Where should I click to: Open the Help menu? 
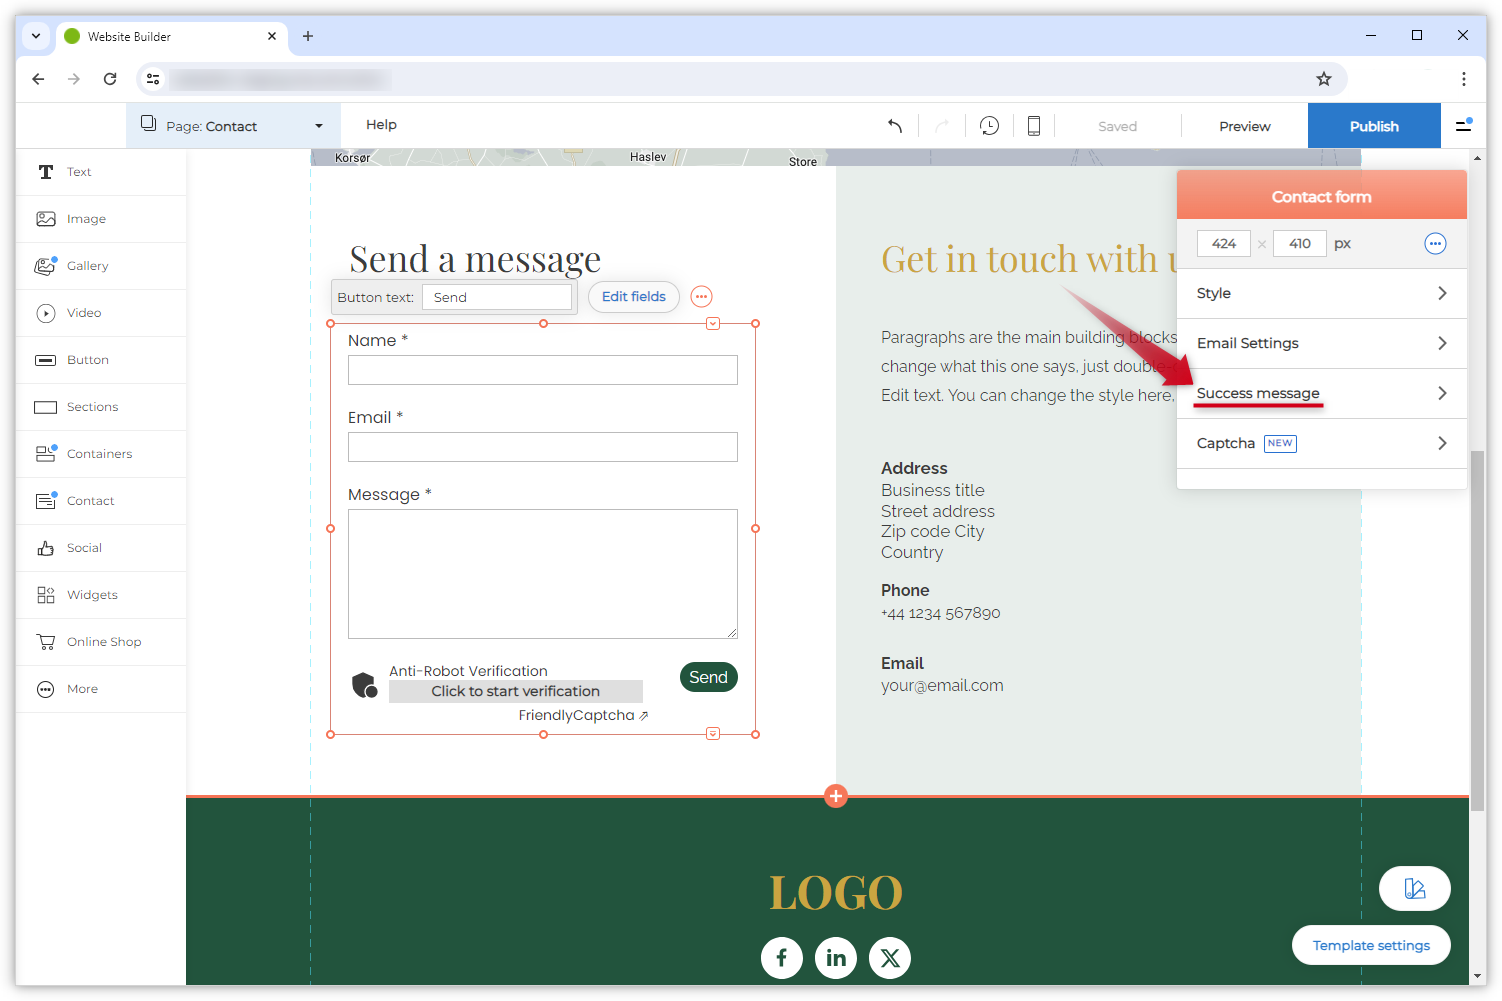click(381, 125)
